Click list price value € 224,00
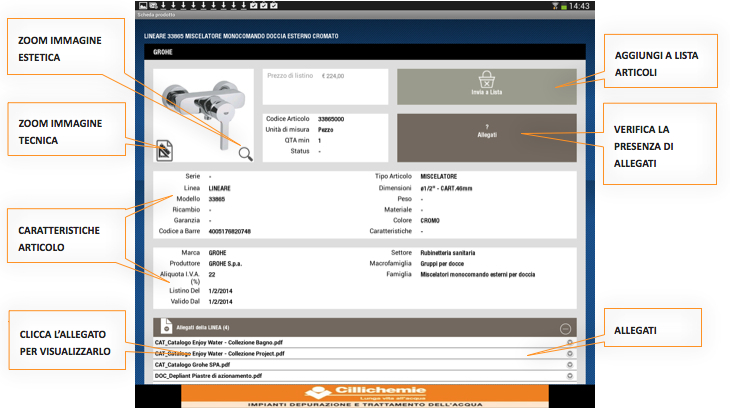730x408 pixels. click(x=333, y=76)
